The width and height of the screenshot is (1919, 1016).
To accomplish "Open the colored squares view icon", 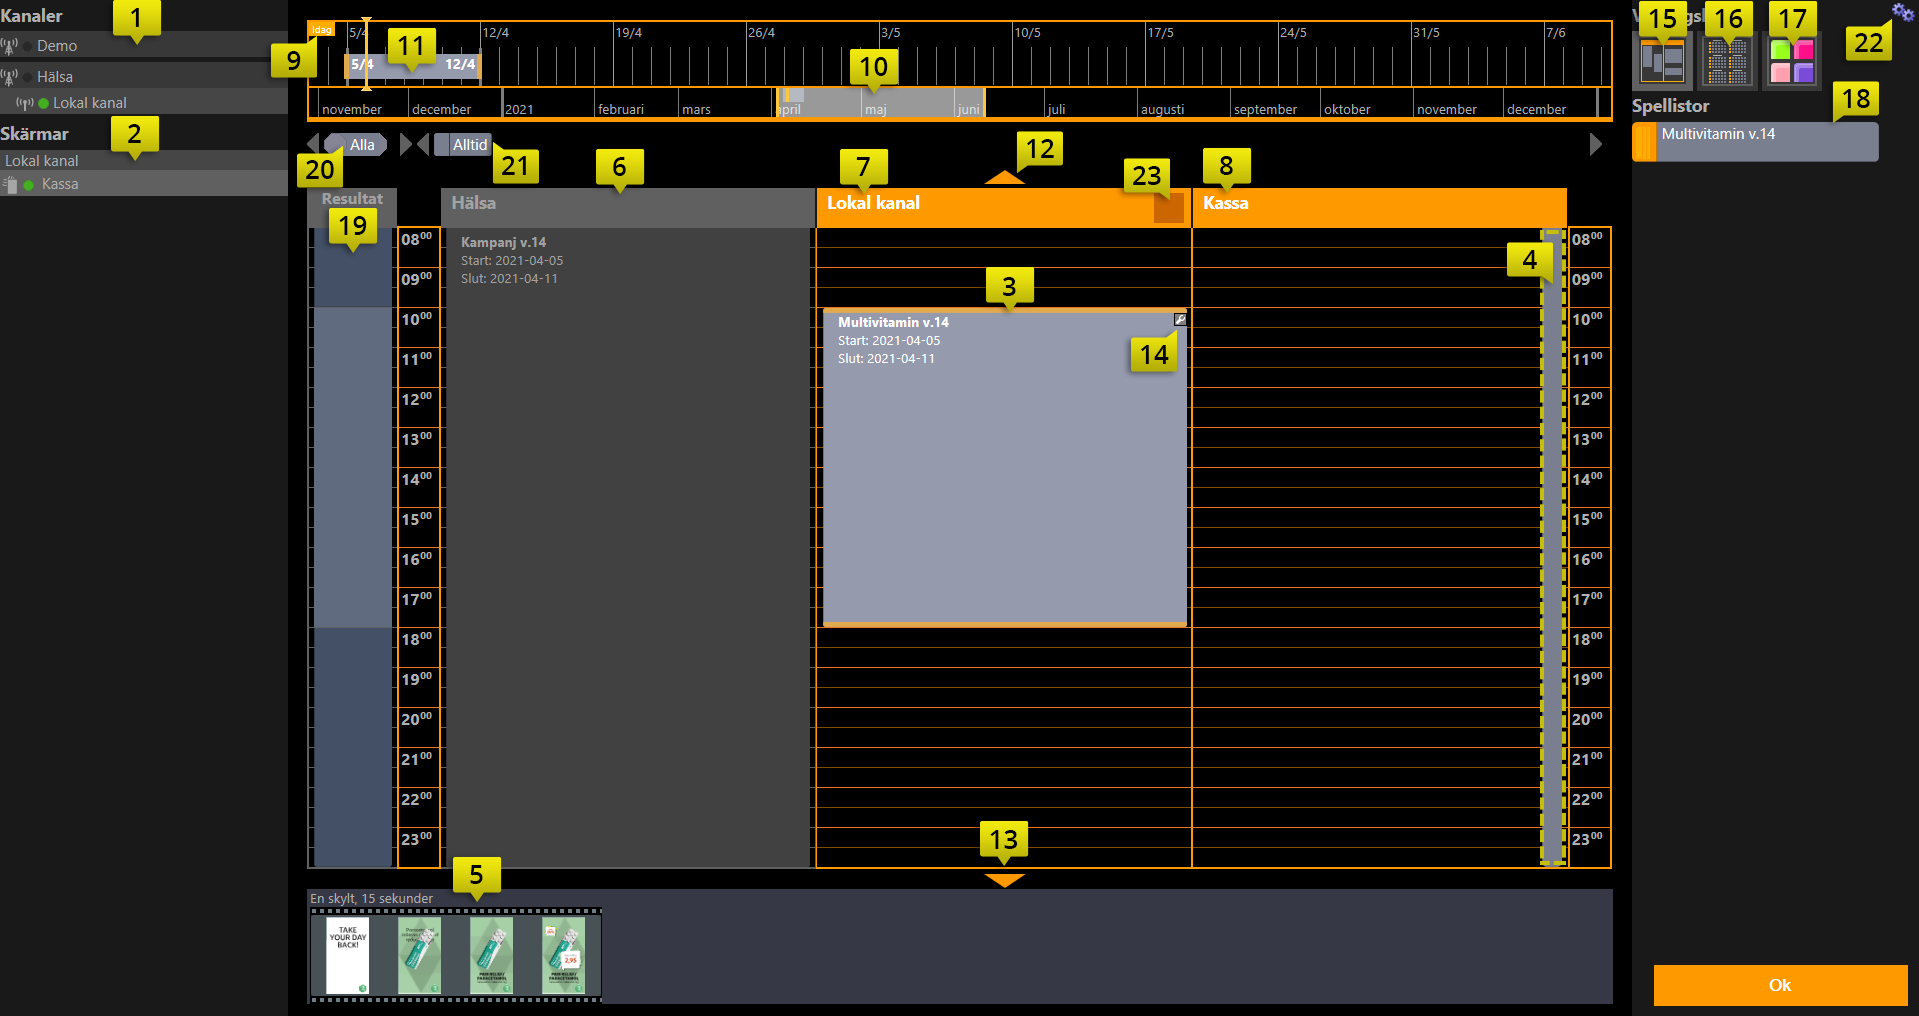I will pyautogui.click(x=1792, y=62).
